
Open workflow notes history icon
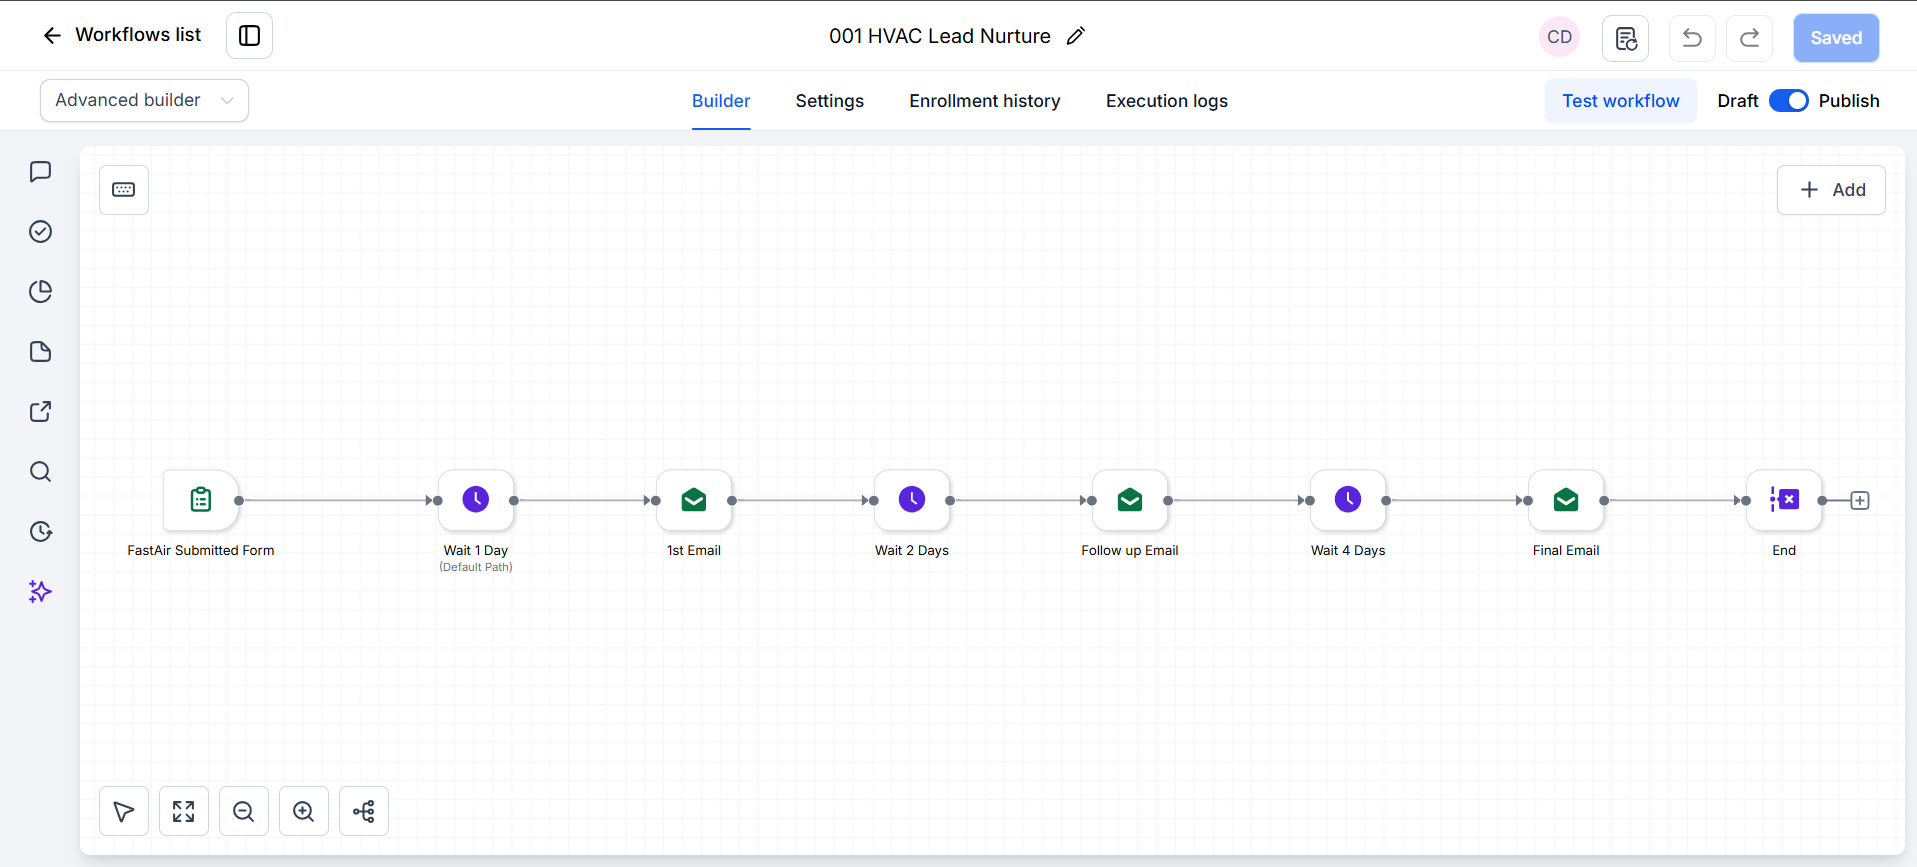(1625, 38)
